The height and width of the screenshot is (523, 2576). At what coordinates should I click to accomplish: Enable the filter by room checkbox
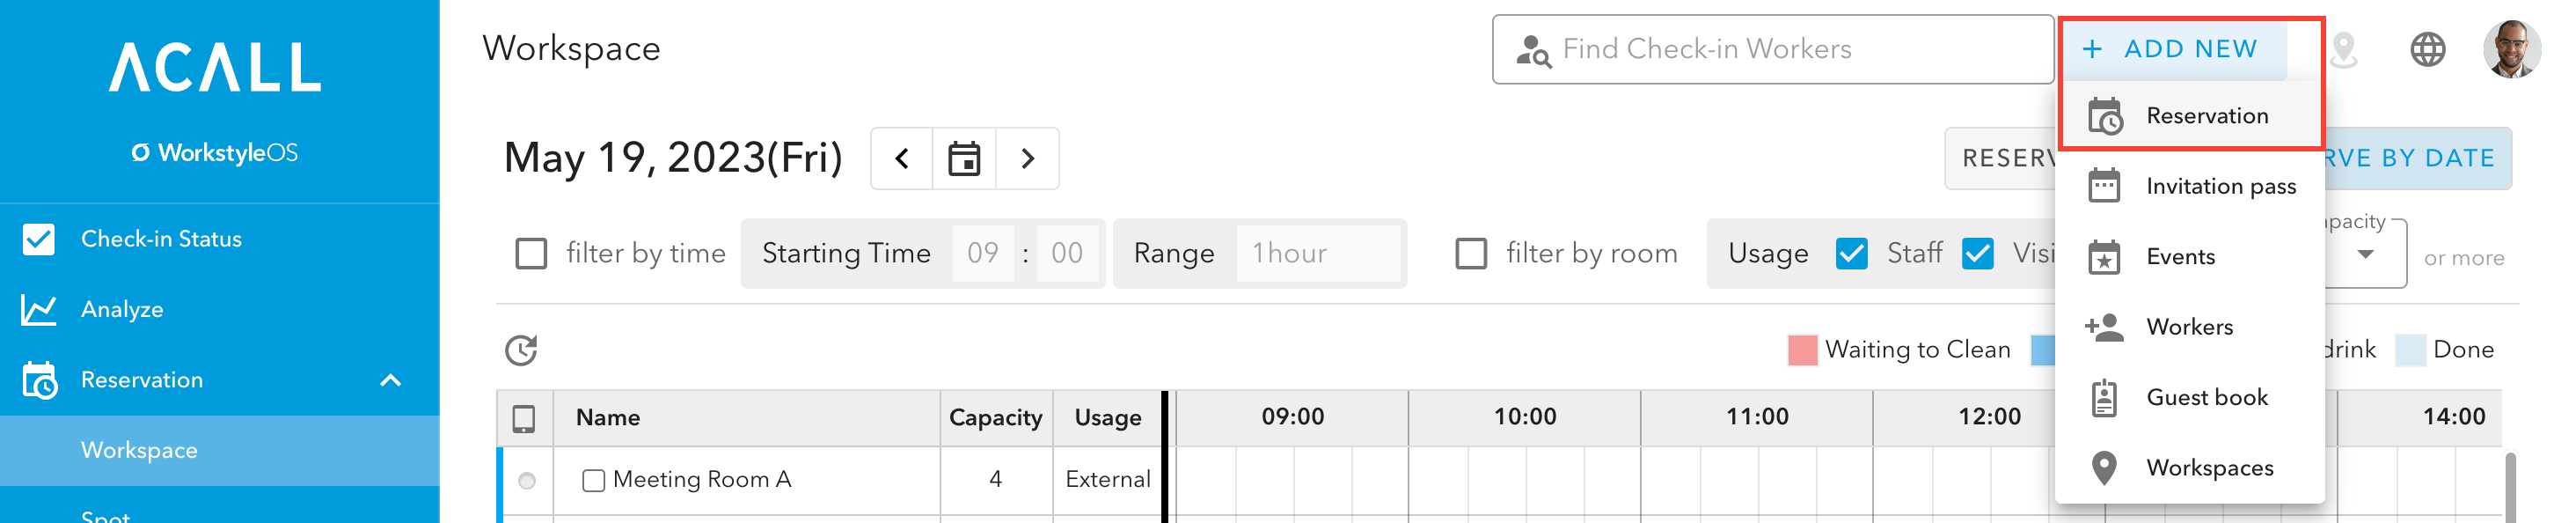click(x=1471, y=254)
